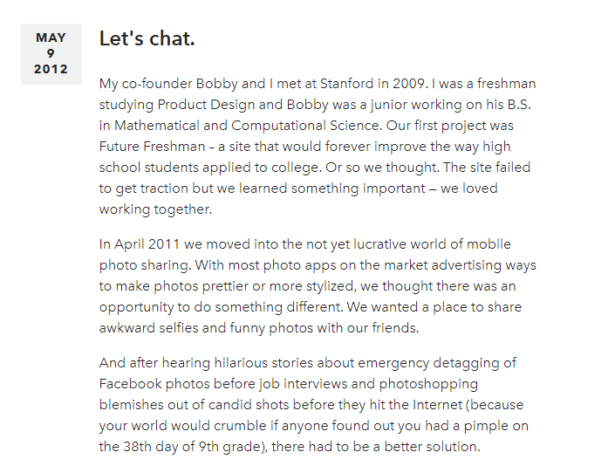Click the phrase "Future Freshman"

pos(152,147)
